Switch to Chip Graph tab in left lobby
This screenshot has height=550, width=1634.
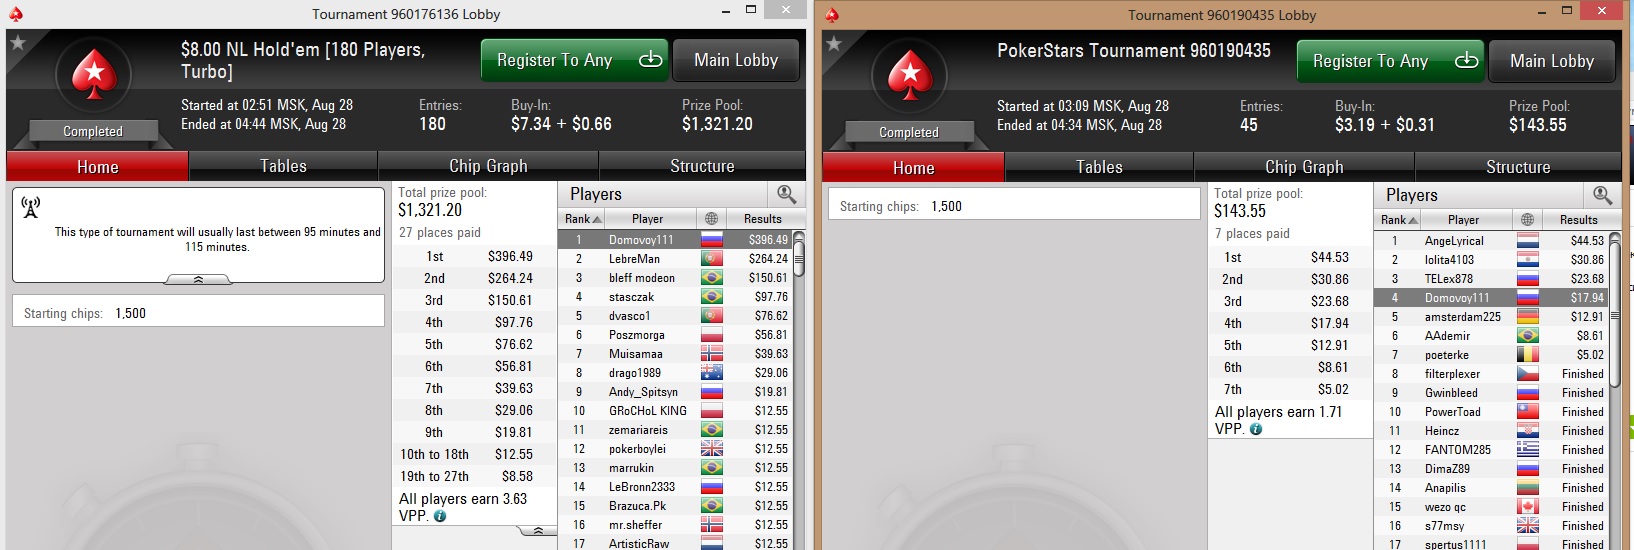pyautogui.click(x=488, y=166)
